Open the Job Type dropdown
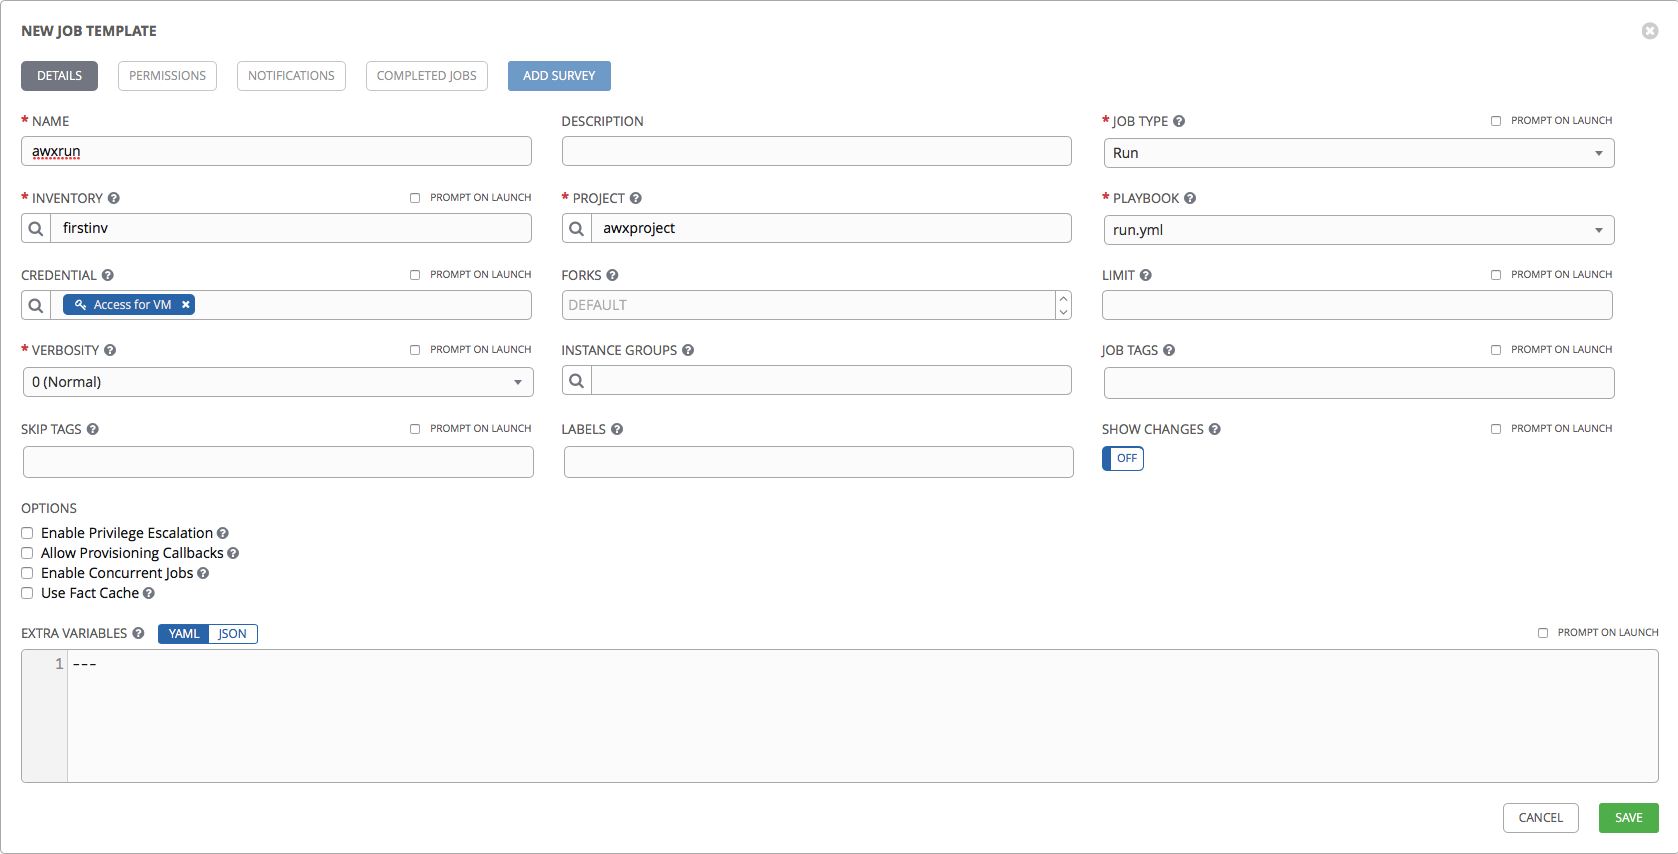Viewport: 1678px width, 854px height. click(1359, 153)
